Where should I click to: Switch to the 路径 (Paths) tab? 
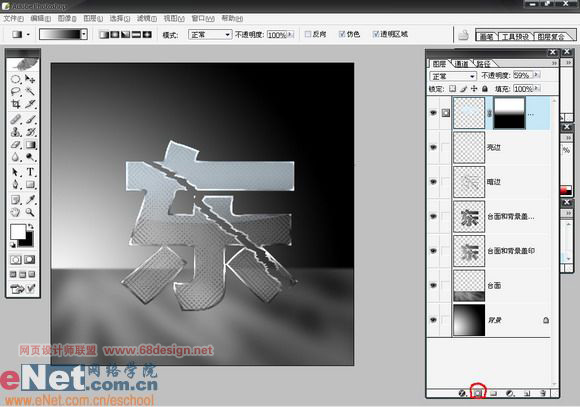click(483, 64)
